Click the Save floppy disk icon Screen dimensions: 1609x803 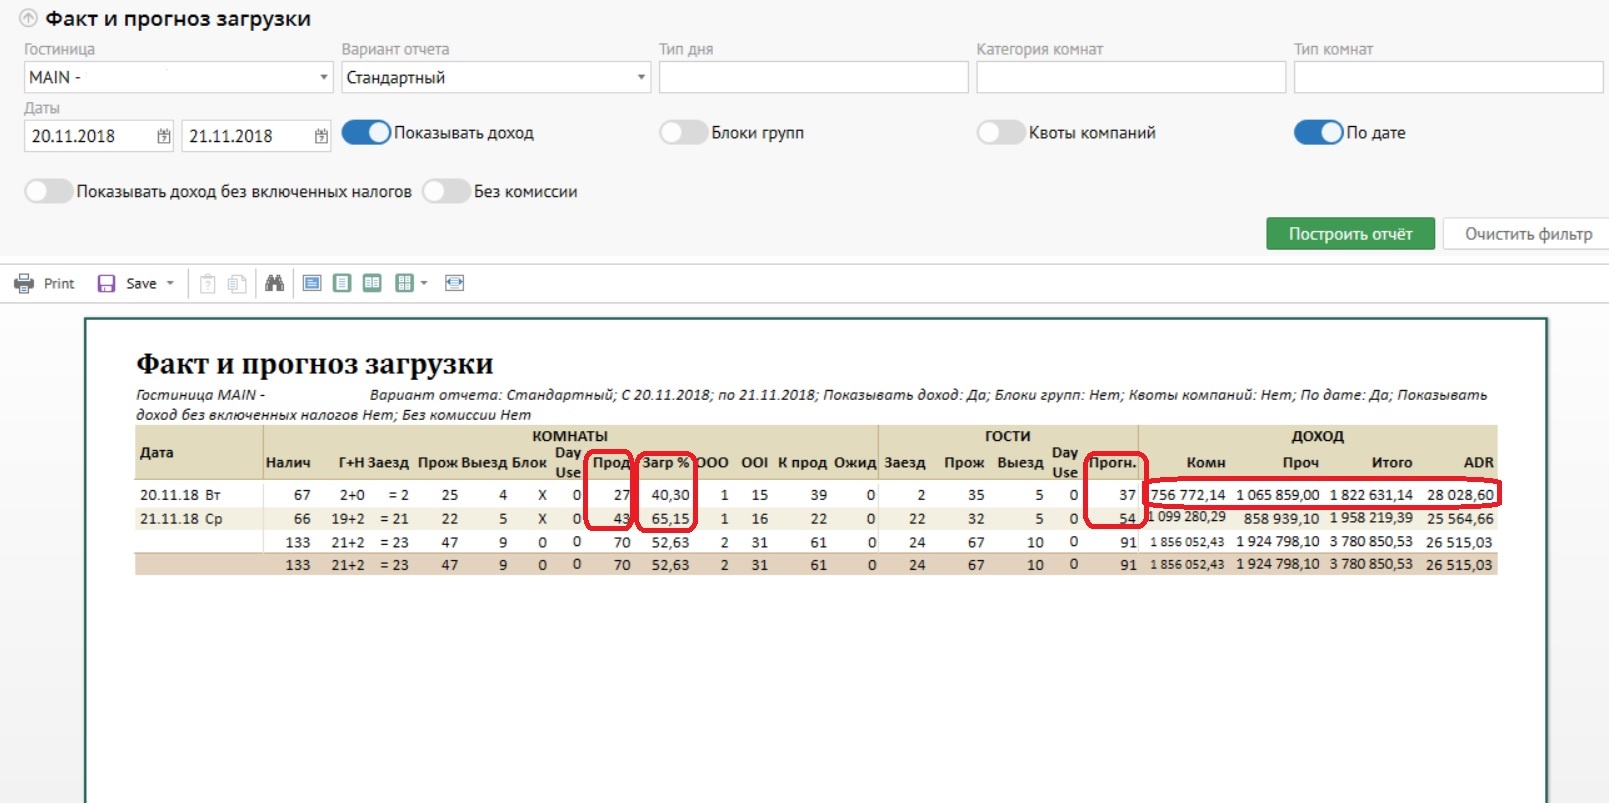(106, 284)
